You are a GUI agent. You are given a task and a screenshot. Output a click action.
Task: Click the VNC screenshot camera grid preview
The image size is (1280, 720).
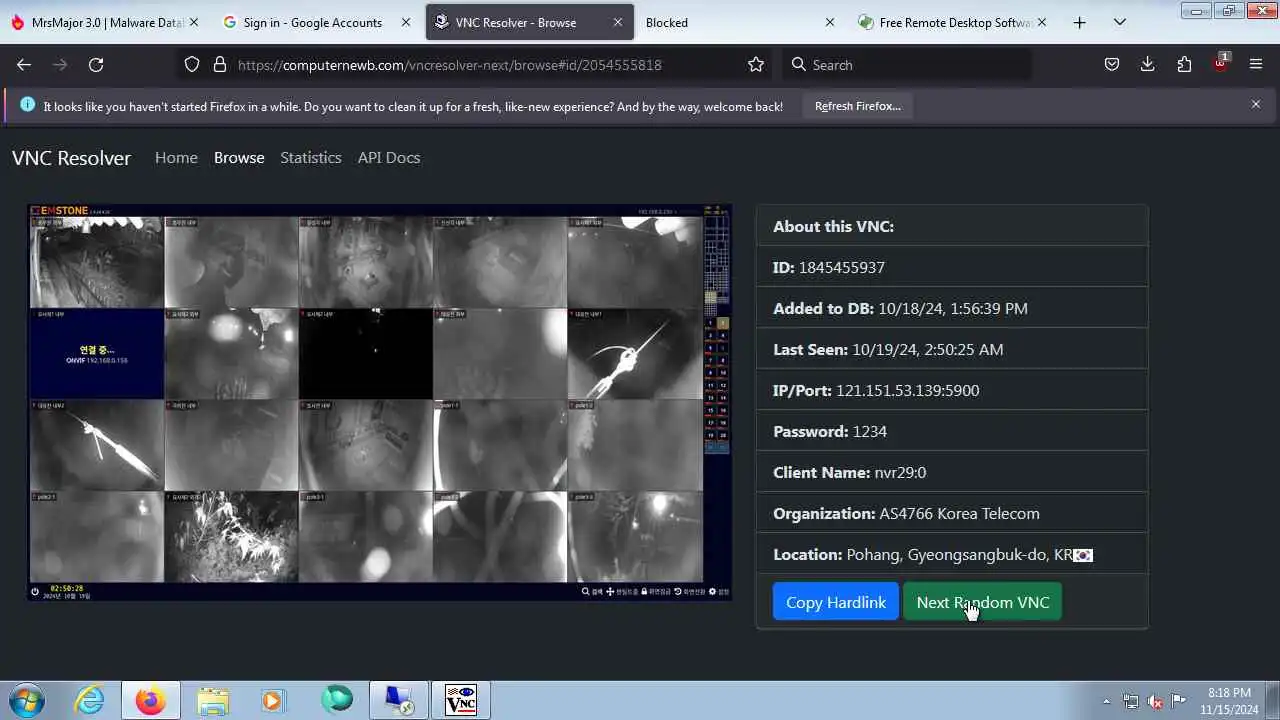[x=380, y=403]
